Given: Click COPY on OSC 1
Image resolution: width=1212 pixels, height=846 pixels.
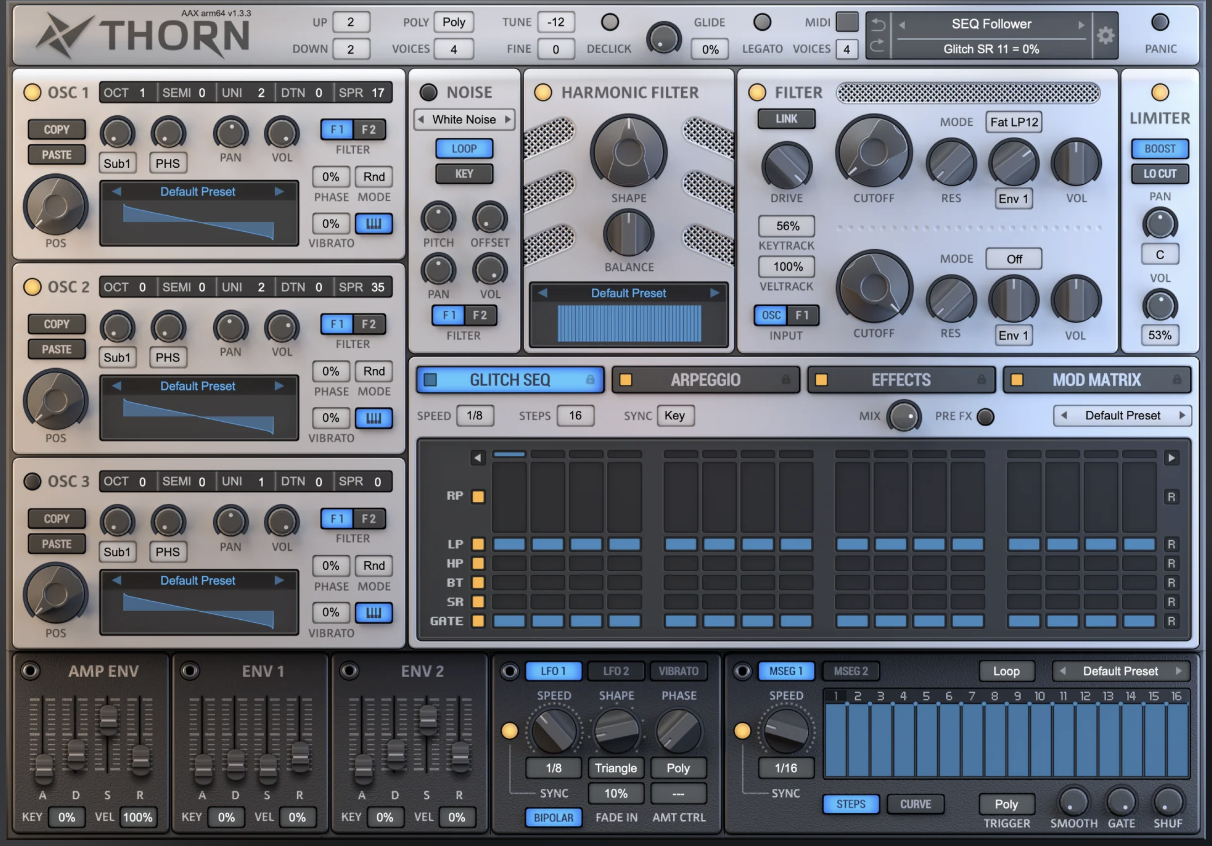Looking at the screenshot, I should click(56, 129).
